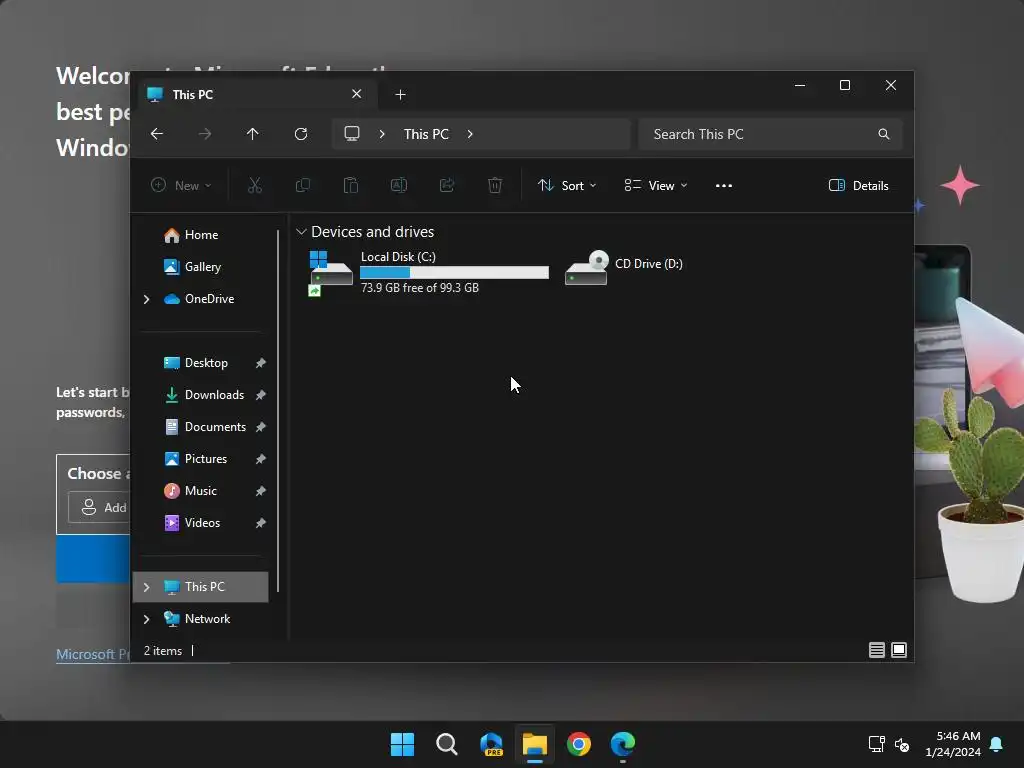Open the New dropdown

pyautogui.click(x=181, y=185)
